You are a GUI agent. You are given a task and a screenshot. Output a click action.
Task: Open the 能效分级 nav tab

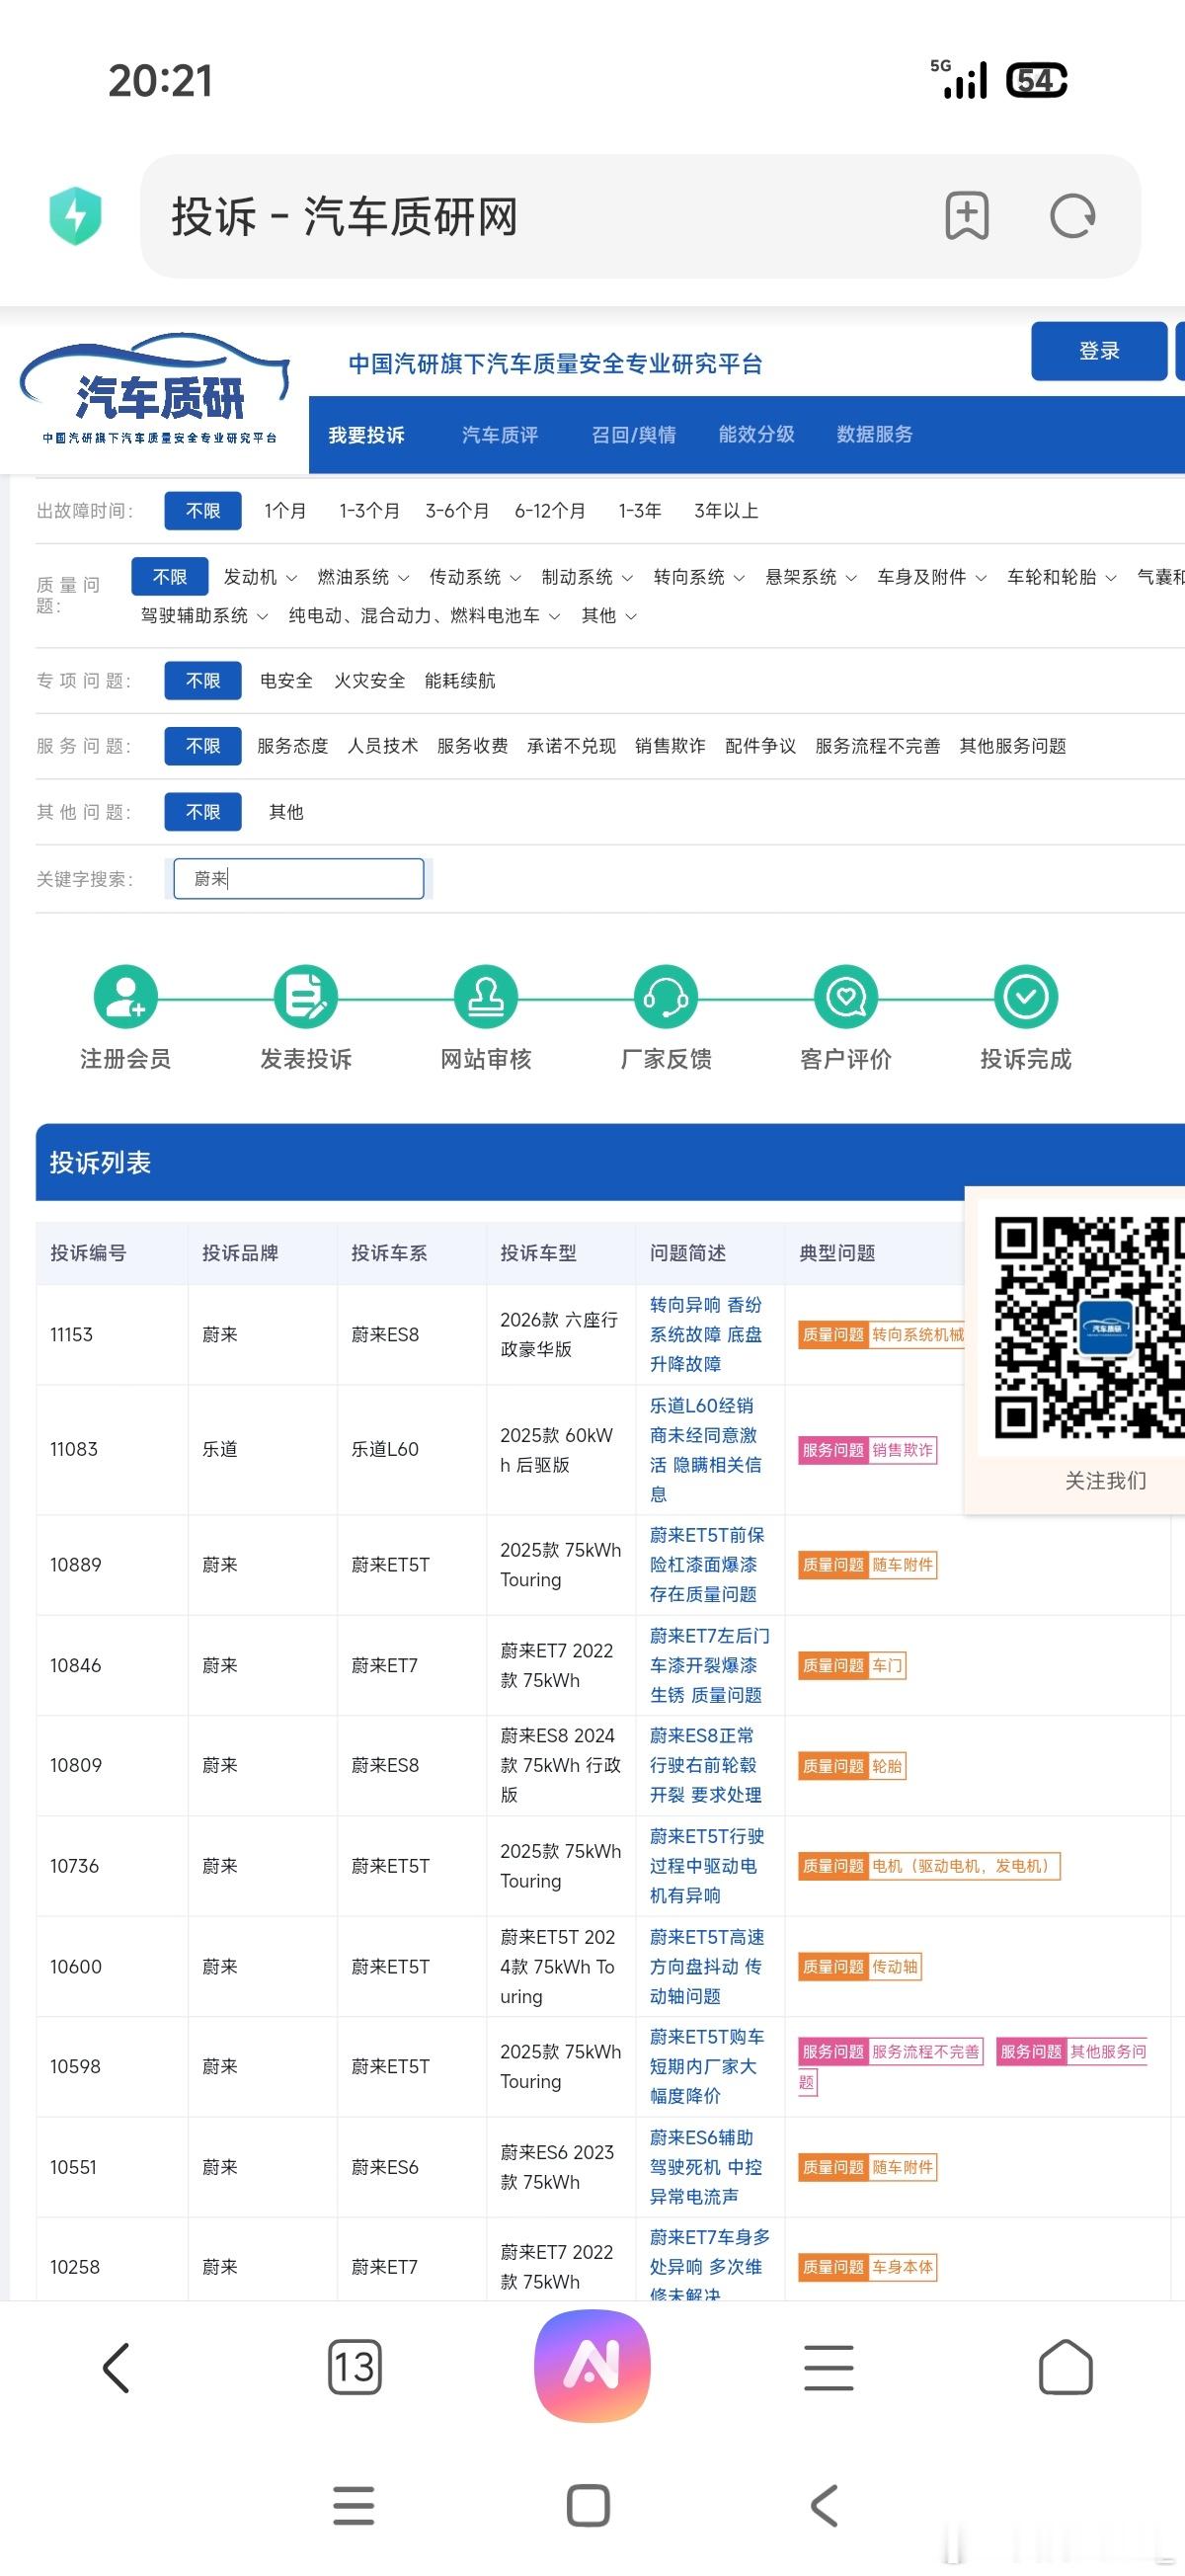tap(756, 435)
